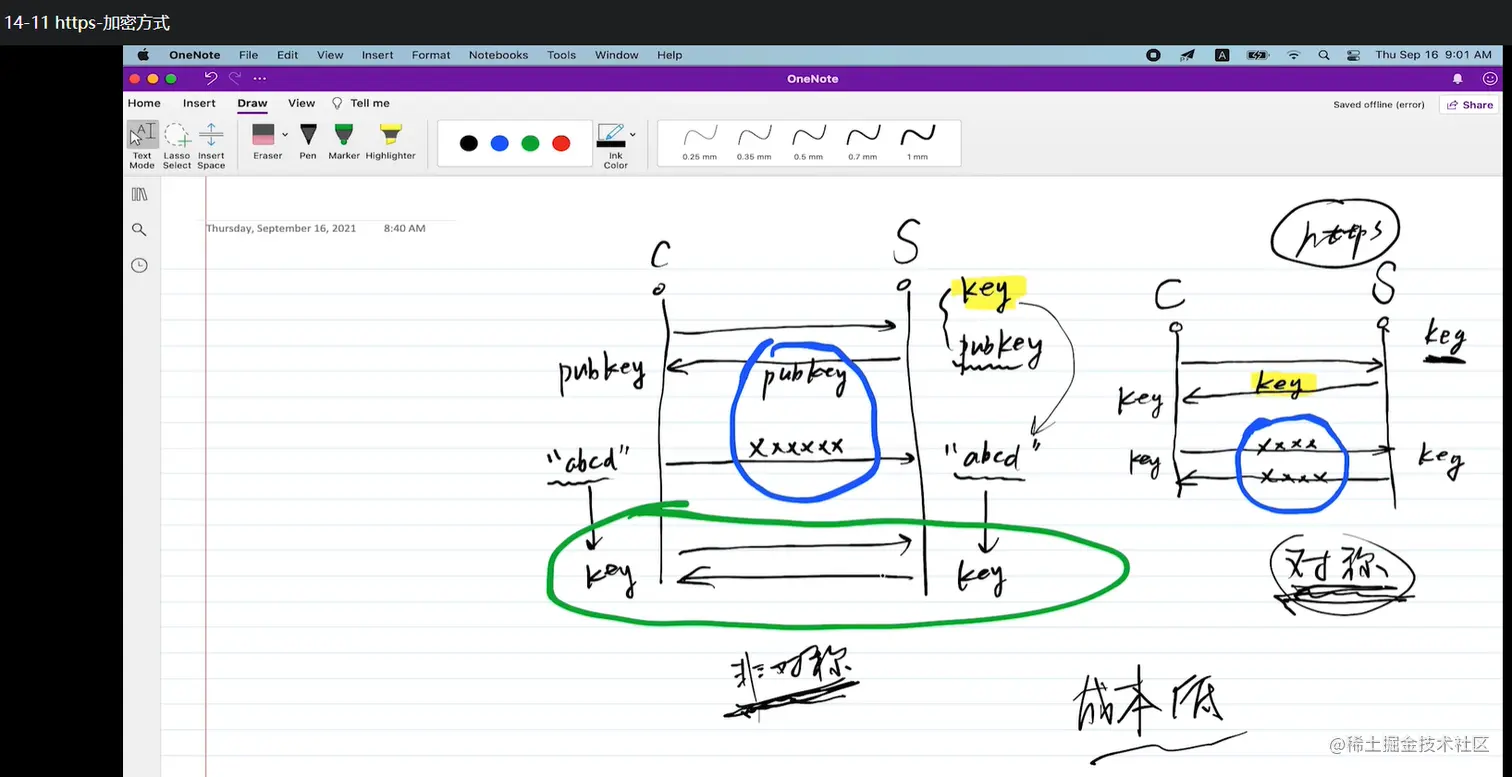Switch to the View ribbon tab
Image resolution: width=1512 pixels, height=777 pixels.
[301, 103]
